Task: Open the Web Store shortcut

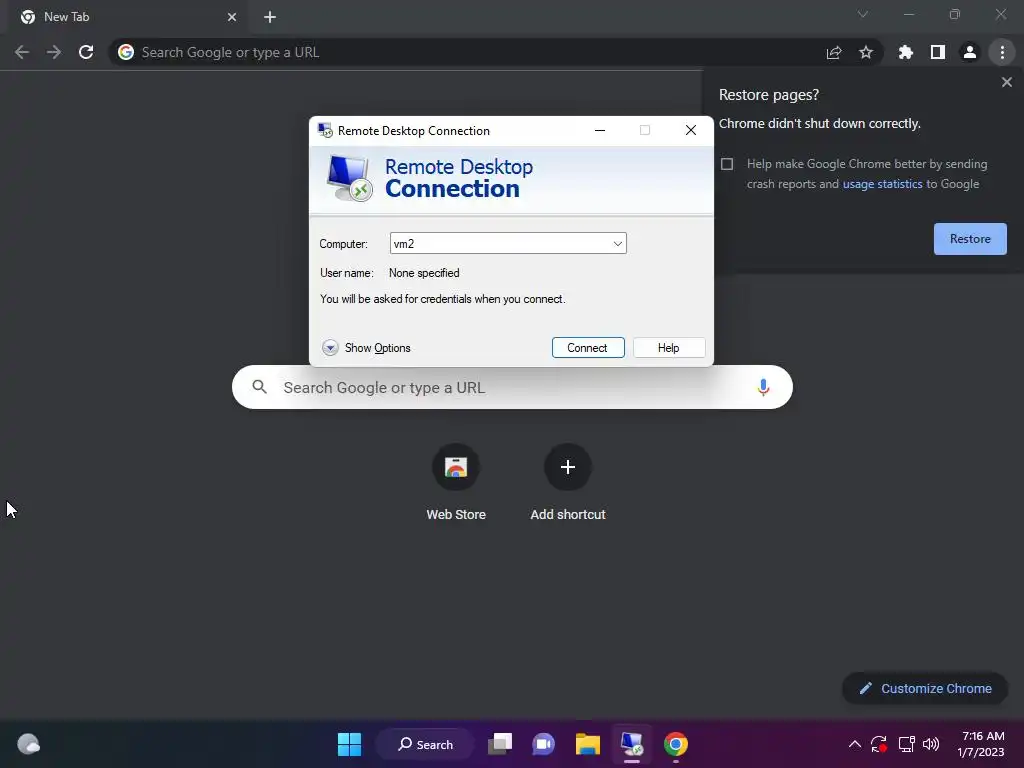Action: 456,483
